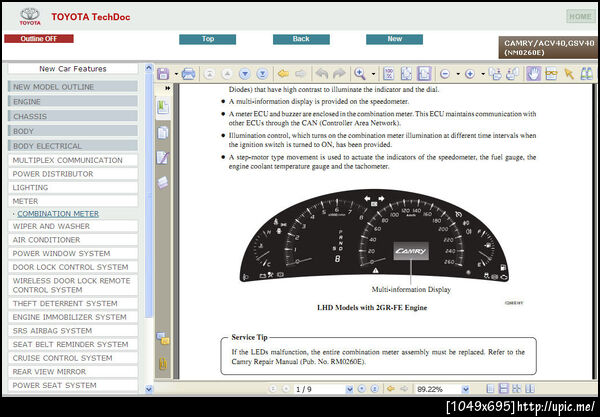Select Continuous page layout in status bar

[504, 389]
